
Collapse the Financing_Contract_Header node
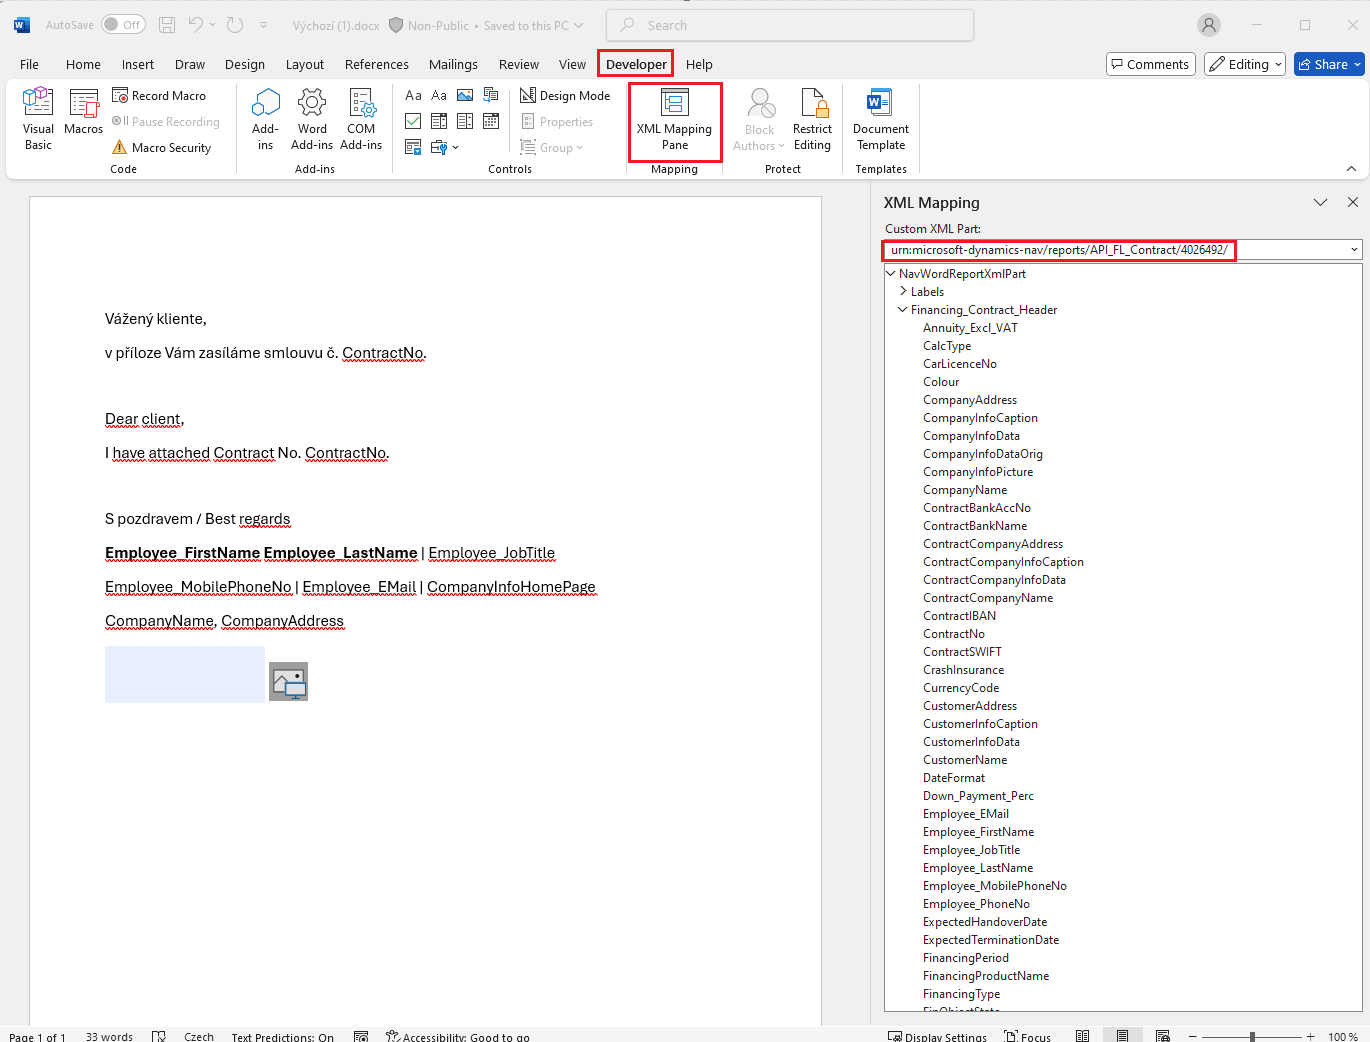(903, 310)
